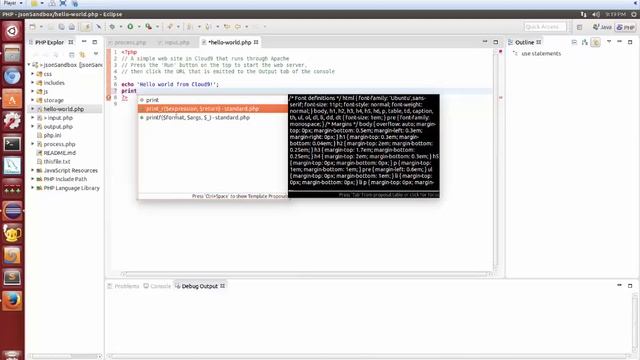Open the External Tools dropdown arrow
The image size is (640, 360).
(157, 27)
